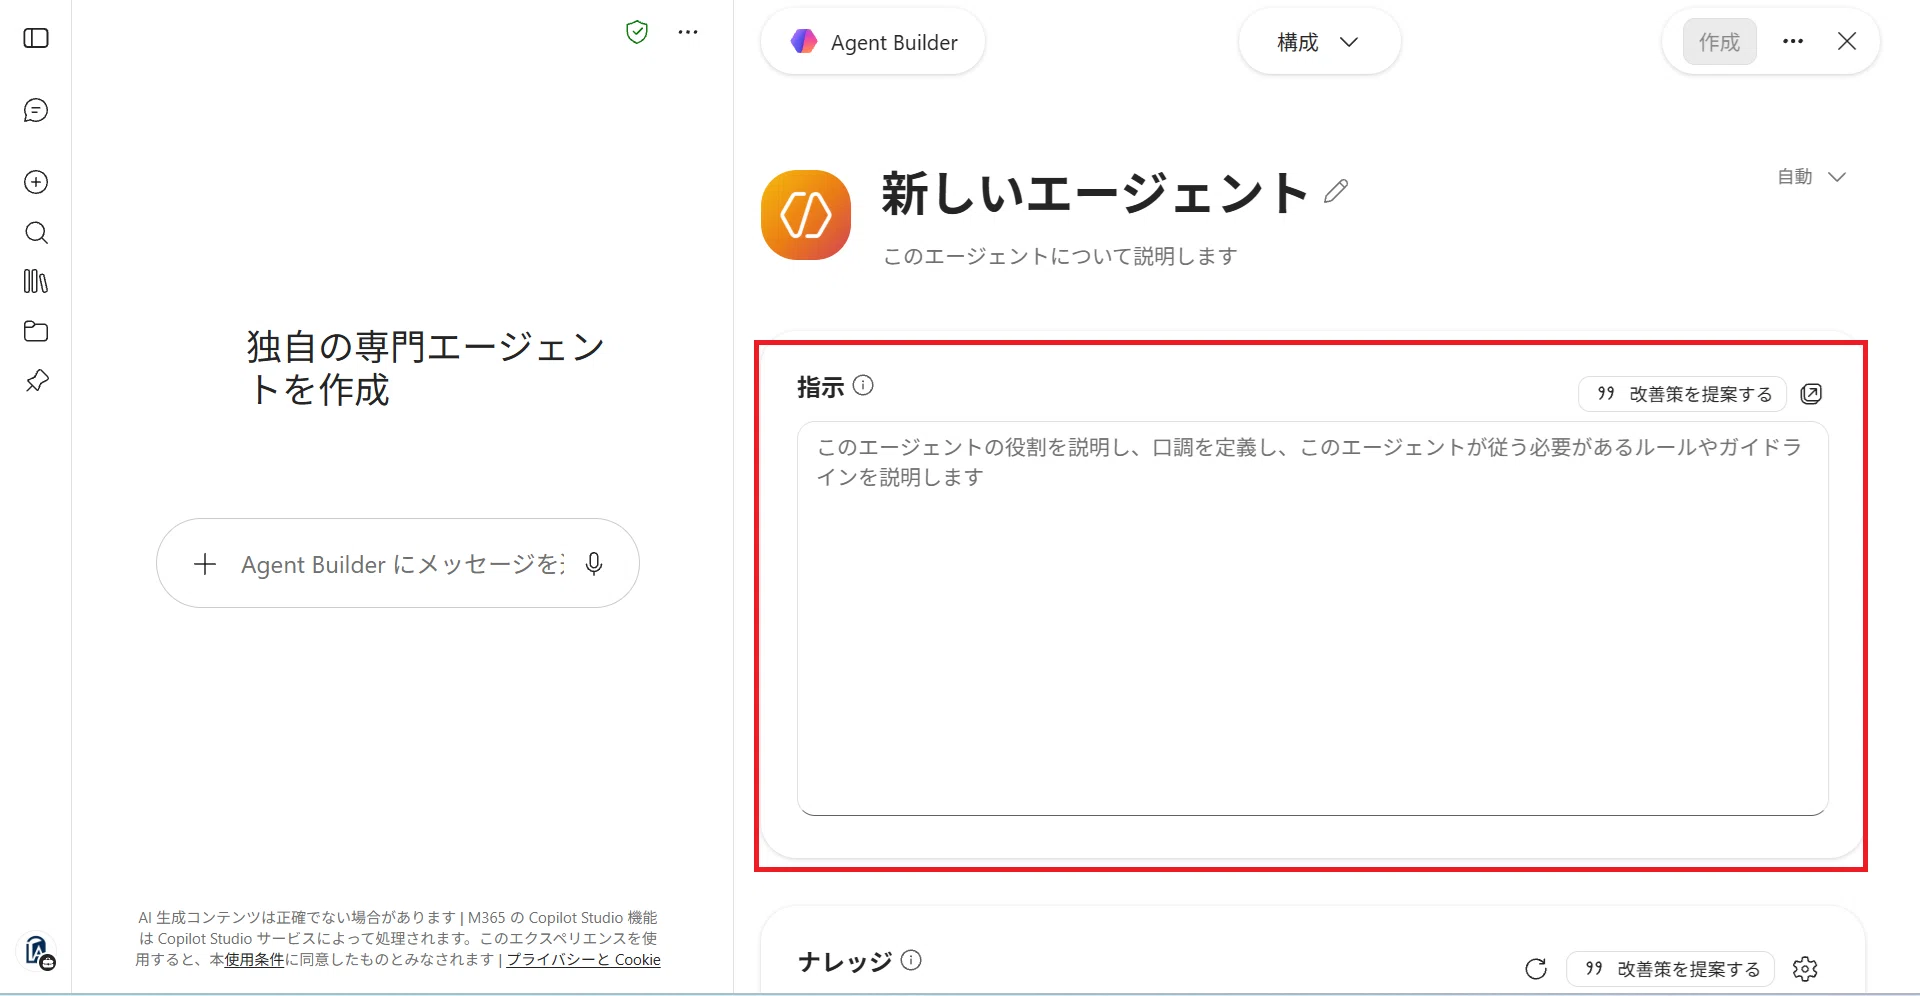Toggle the sidebar panel icon
Viewport: 1920px width, 996px height.
(x=36, y=38)
